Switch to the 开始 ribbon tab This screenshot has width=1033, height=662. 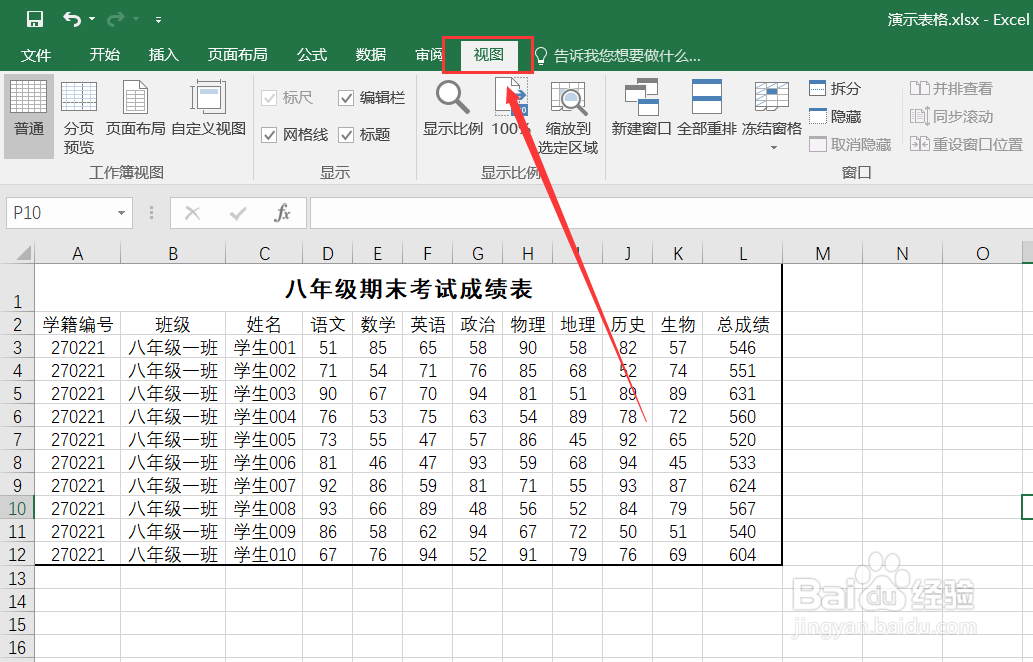(x=104, y=55)
